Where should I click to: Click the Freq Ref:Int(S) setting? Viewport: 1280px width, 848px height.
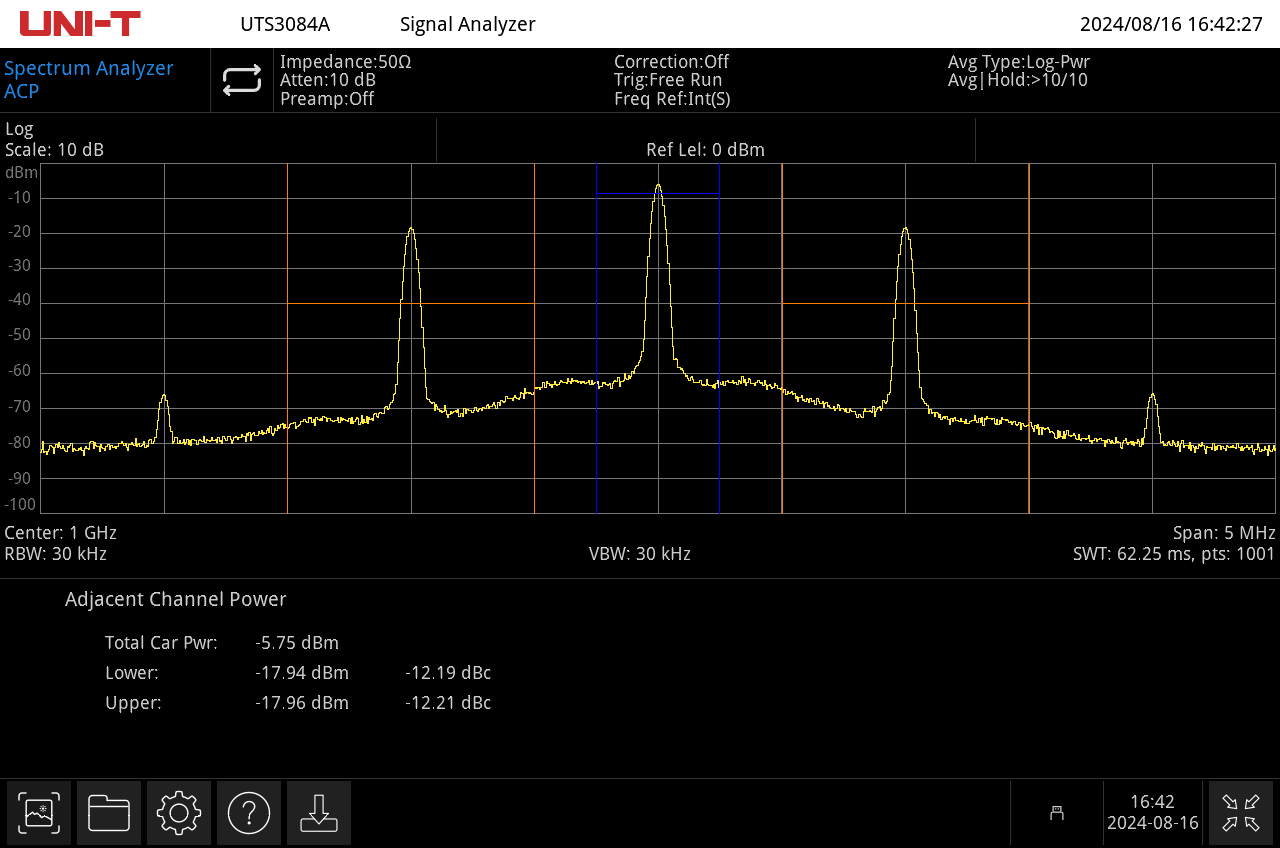(672, 99)
